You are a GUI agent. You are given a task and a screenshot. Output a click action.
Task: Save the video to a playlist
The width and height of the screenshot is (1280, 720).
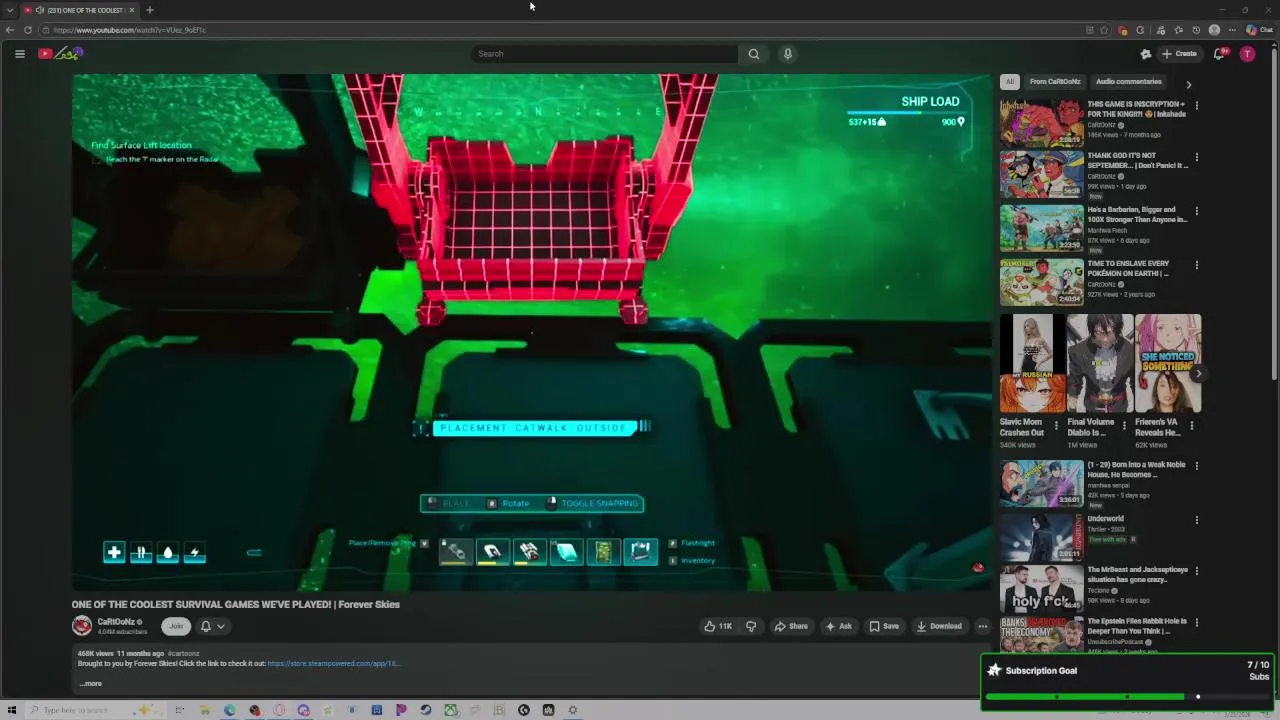tap(883, 626)
